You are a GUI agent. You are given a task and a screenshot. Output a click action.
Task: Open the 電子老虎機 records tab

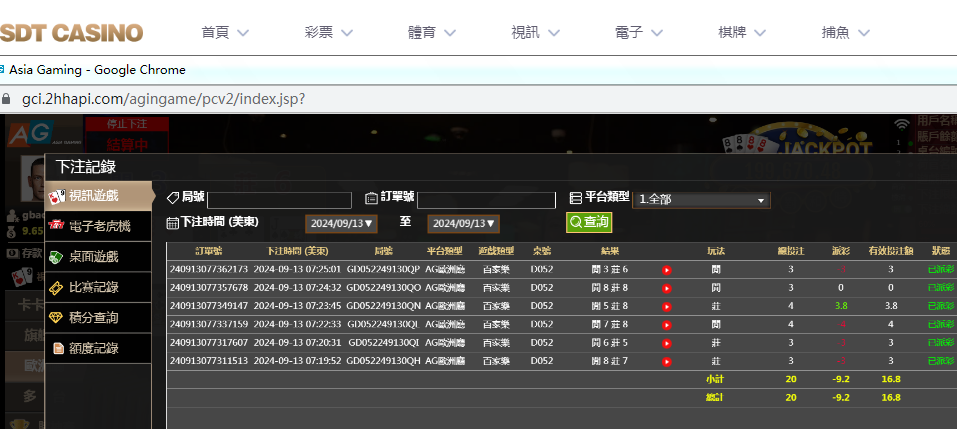pos(99,226)
